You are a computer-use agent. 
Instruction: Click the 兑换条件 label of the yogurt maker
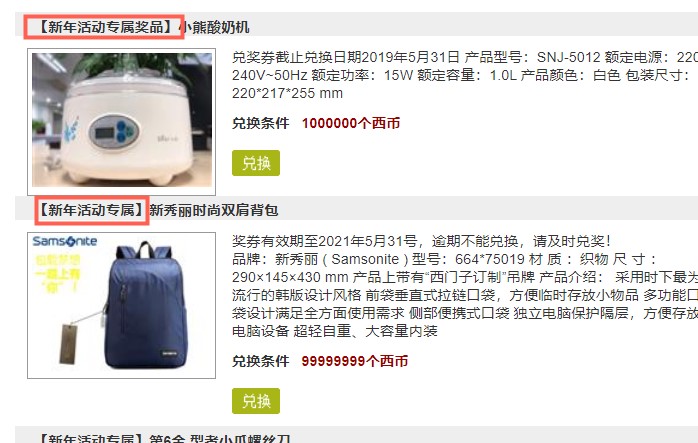[x=260, y=123]
